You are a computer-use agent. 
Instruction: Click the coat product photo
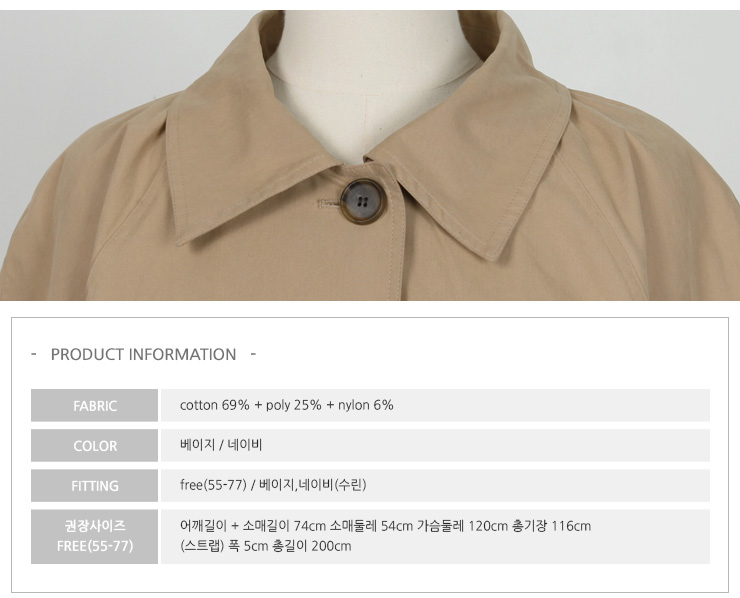point(370,155)
